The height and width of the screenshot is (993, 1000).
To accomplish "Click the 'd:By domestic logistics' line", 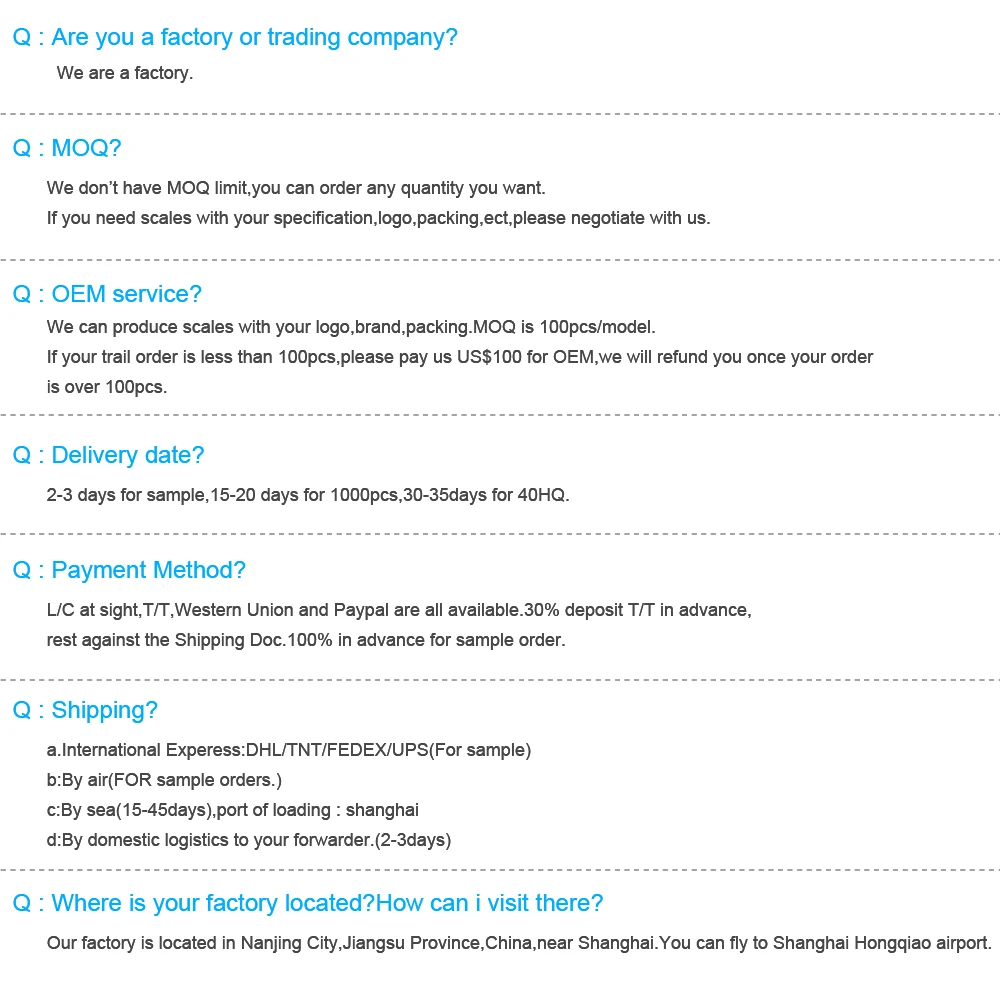I will coord(249,840).
